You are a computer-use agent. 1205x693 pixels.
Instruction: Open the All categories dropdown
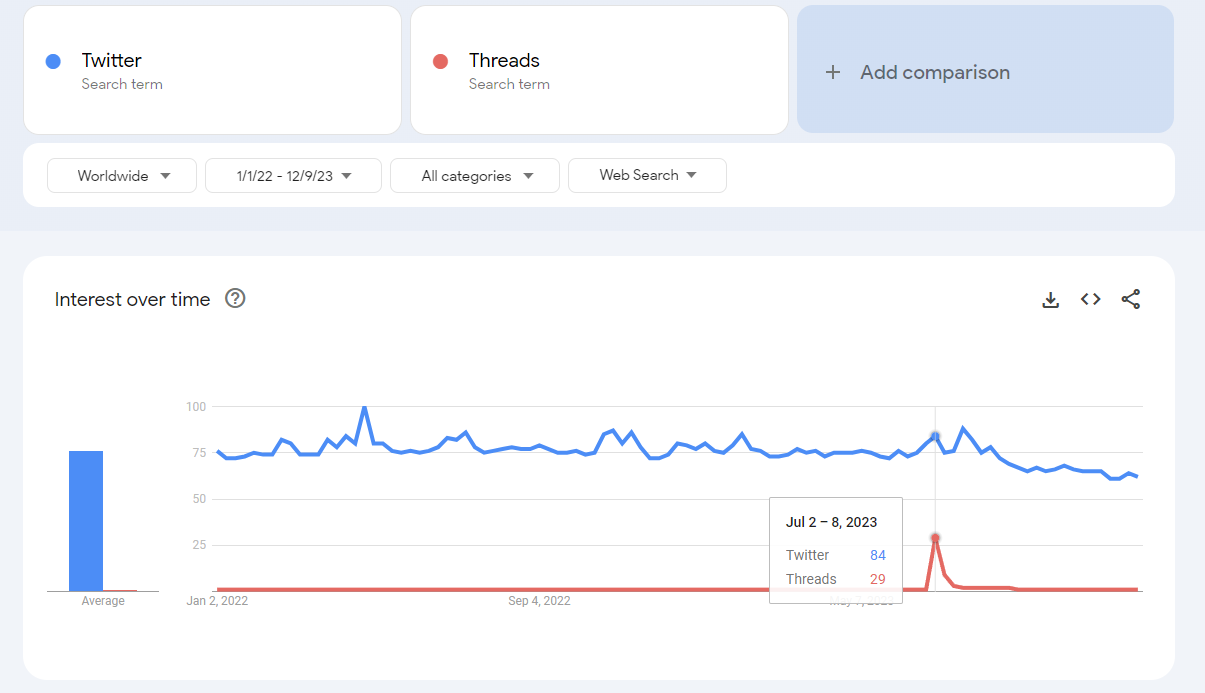[475, 176]
